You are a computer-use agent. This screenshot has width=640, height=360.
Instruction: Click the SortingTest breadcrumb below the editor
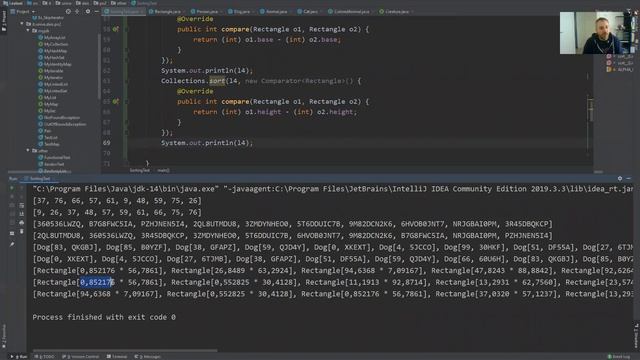(140, 170)
